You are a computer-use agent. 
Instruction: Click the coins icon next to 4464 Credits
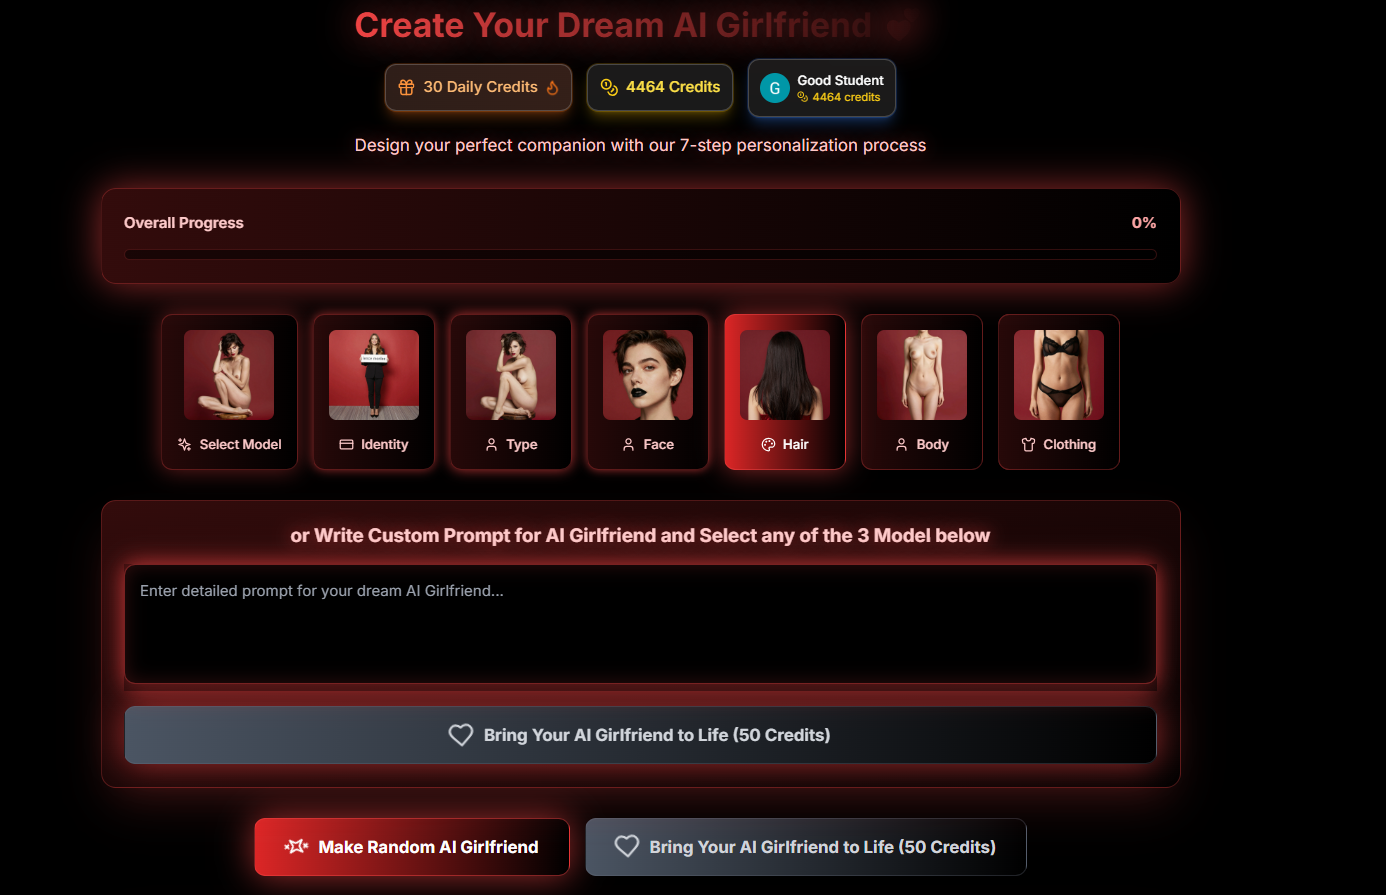[x=609, y=87]
